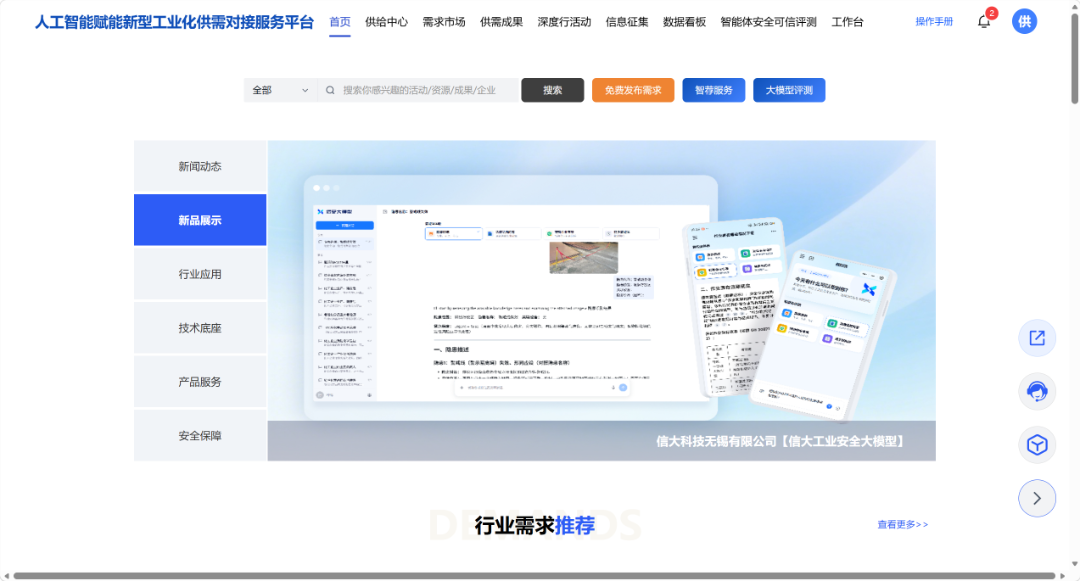Click the vertical scrollbar down arrow
This screenshot has height=581, width=1080.
pyautogui.click(x=1074, y=564)
